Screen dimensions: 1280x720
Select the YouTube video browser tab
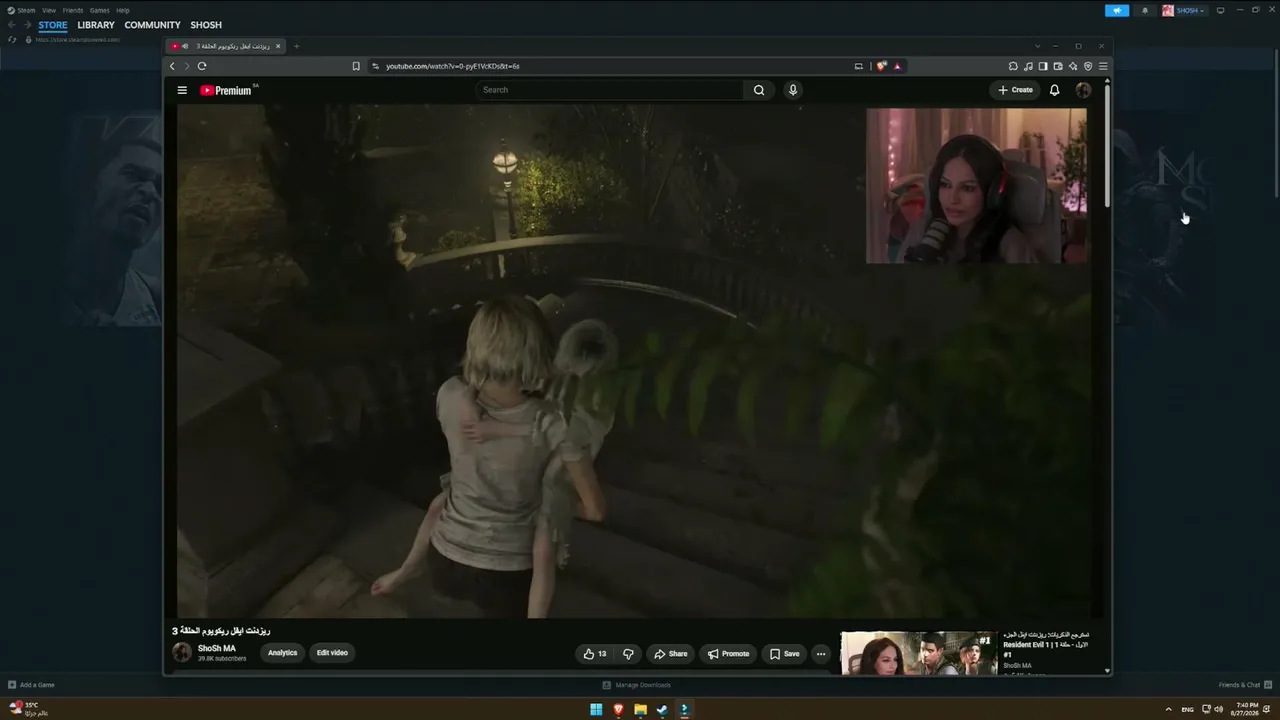pyautogui.click(x=227, y=46)
